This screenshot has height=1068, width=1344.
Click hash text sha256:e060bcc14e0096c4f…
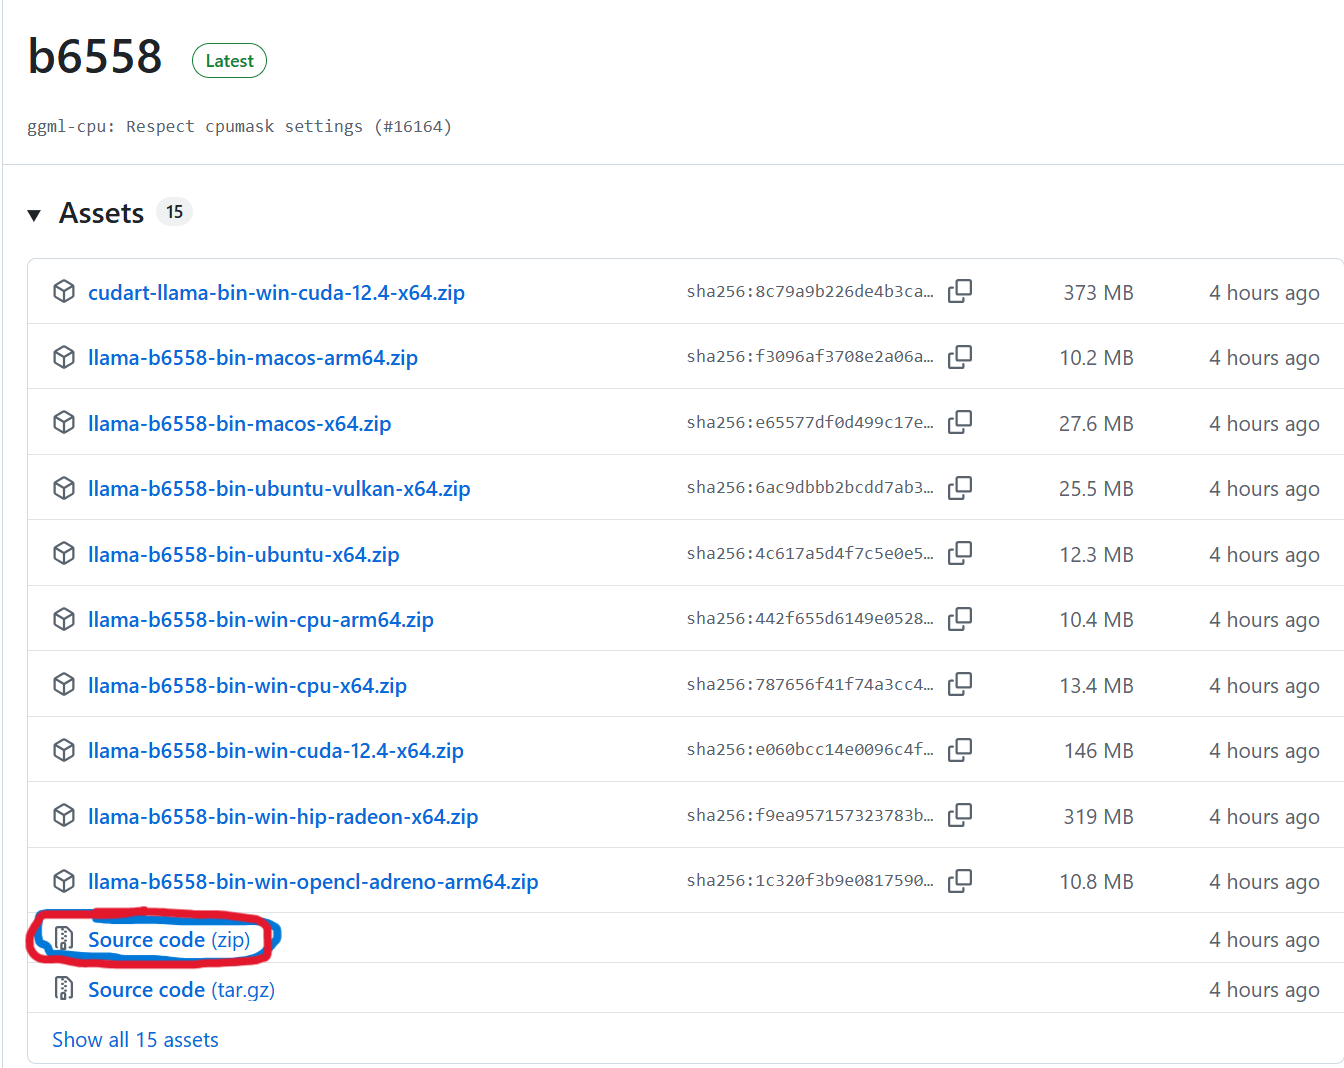(x=810, y=750)
